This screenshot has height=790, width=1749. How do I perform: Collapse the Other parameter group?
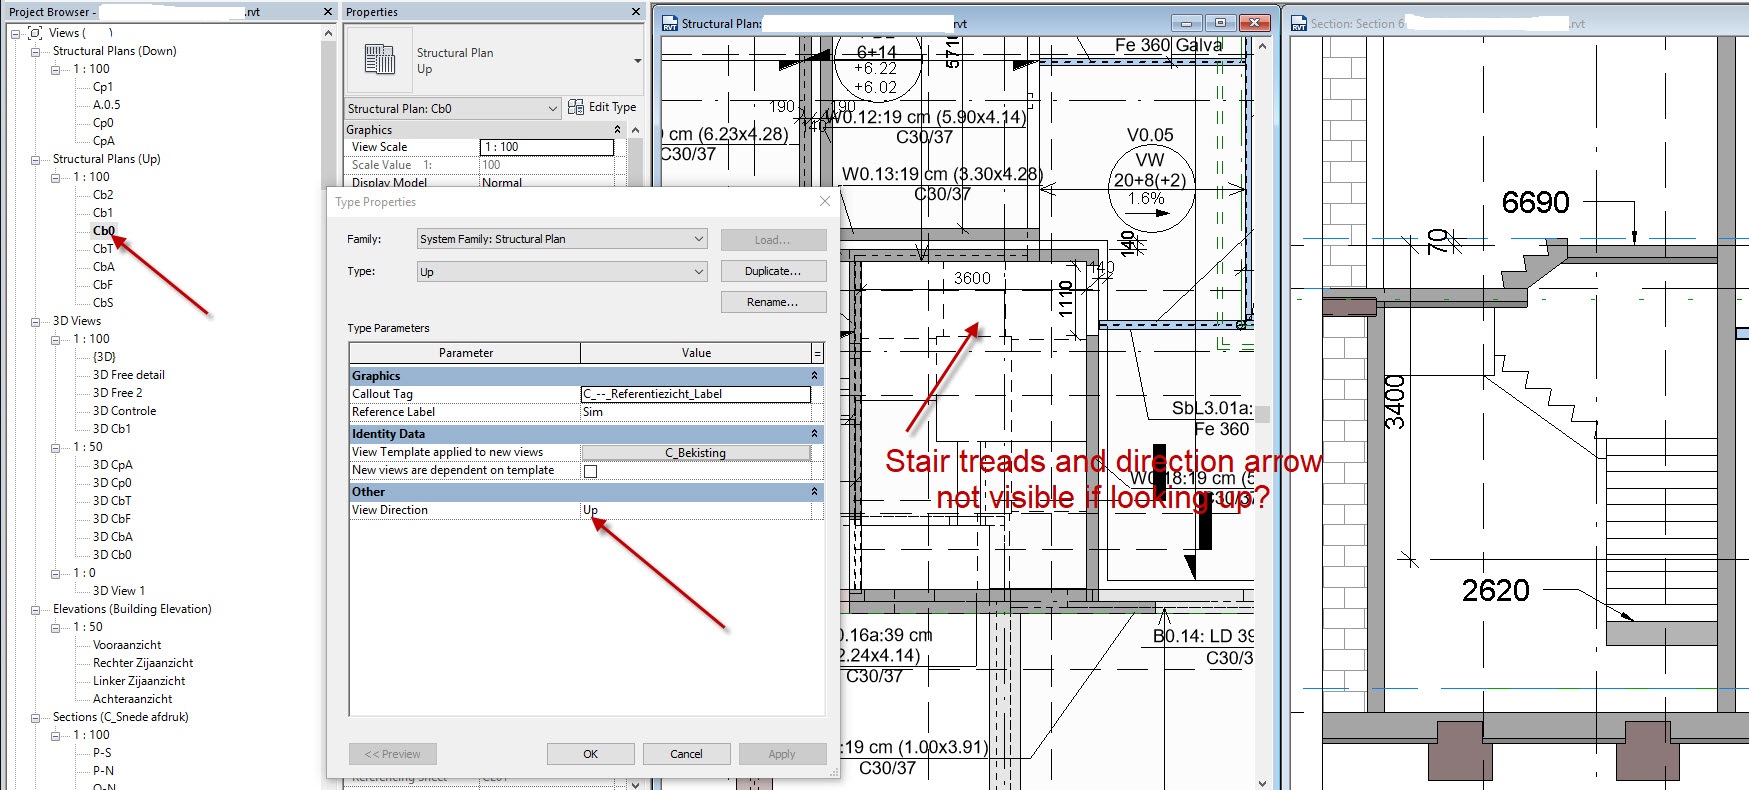coord(814,492)
